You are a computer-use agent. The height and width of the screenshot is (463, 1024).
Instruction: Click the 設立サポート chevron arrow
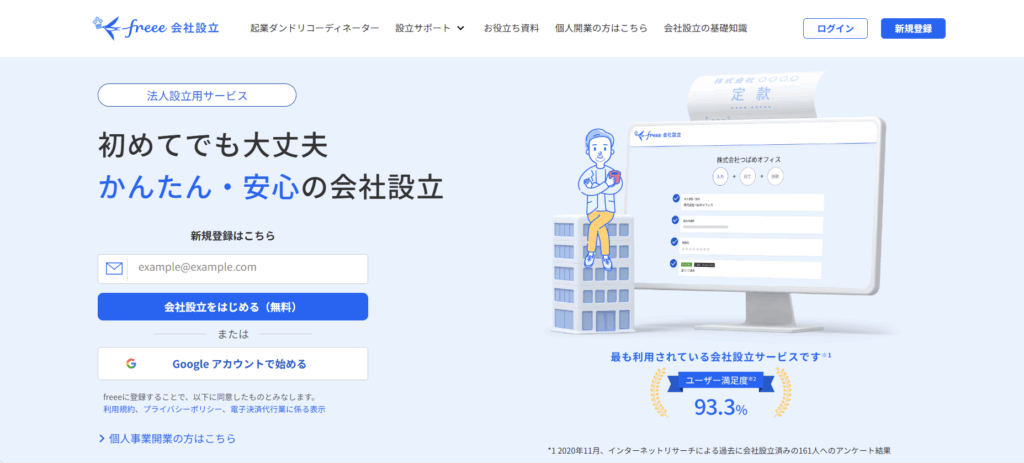click(460, 29)
